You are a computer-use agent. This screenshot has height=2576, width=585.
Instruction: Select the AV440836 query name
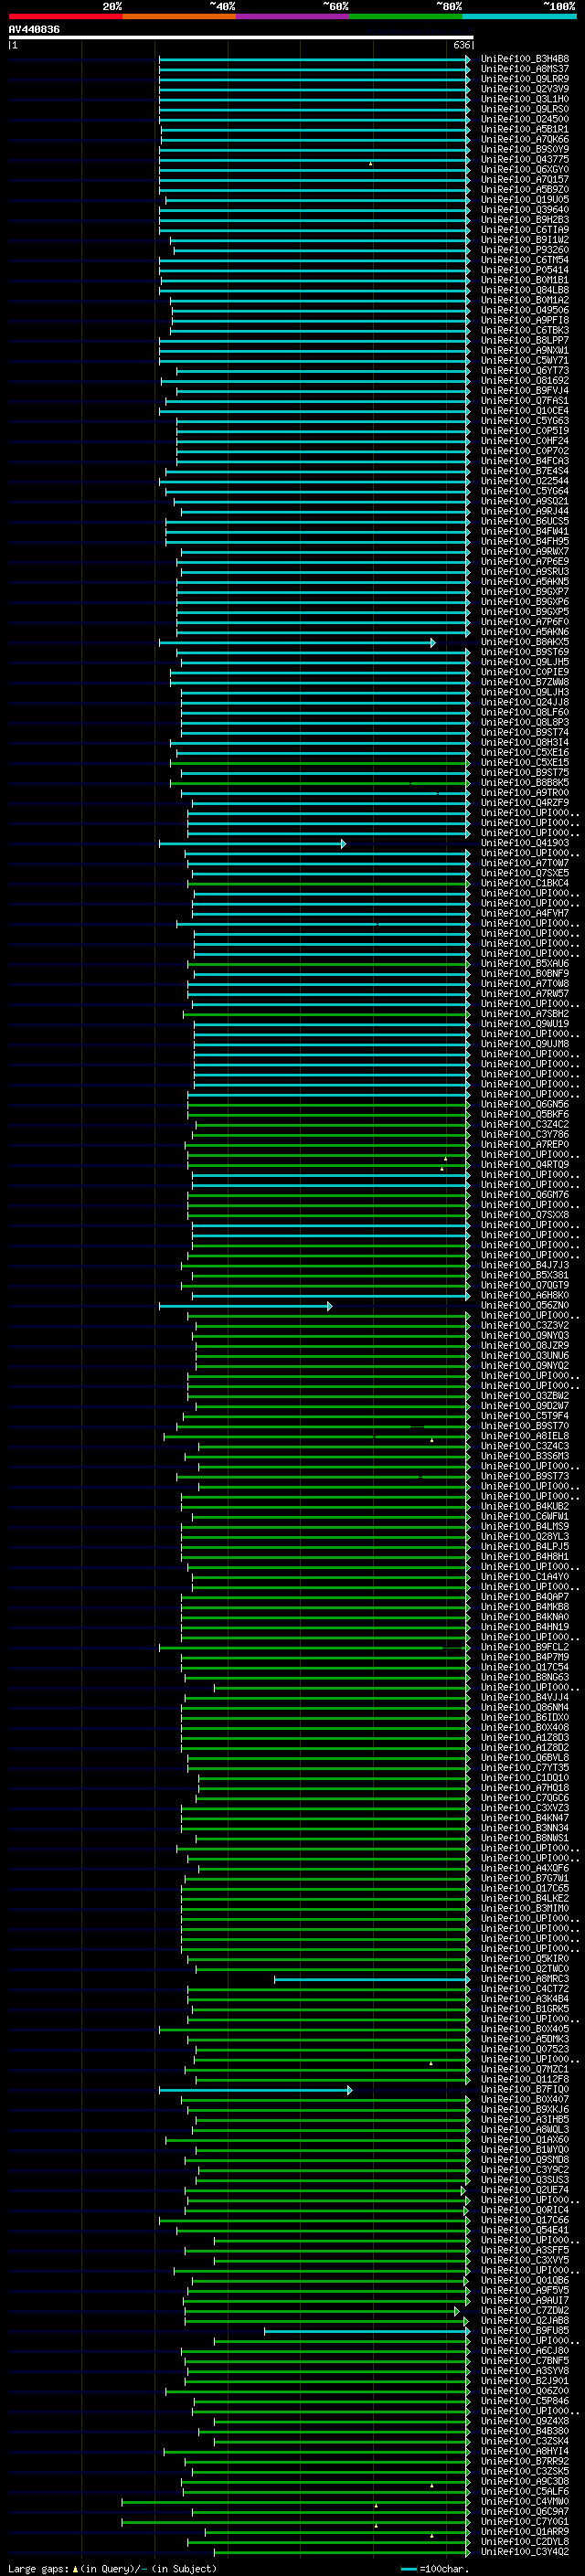pos(34,30)
